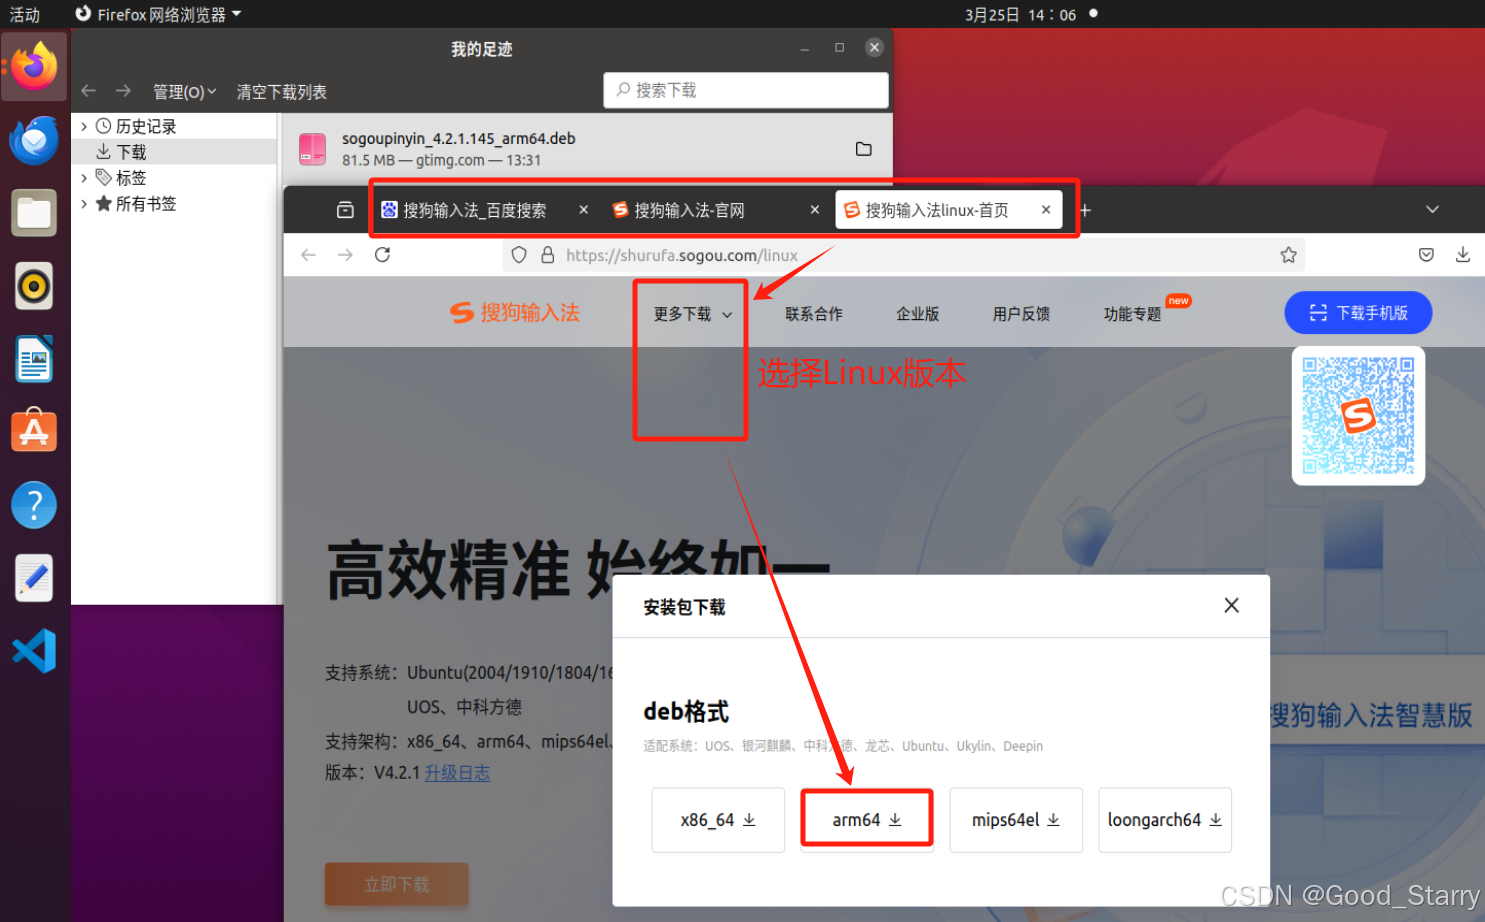1485x922 pixels.
Task: Open the 升级日志 link
Action: click(x=457, y=773)
